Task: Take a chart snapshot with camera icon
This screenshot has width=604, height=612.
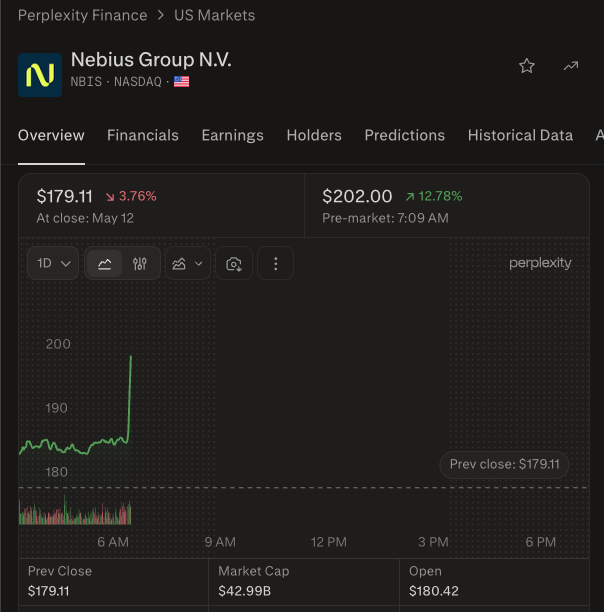Action: pyautogui.click(x=234, y=264)
